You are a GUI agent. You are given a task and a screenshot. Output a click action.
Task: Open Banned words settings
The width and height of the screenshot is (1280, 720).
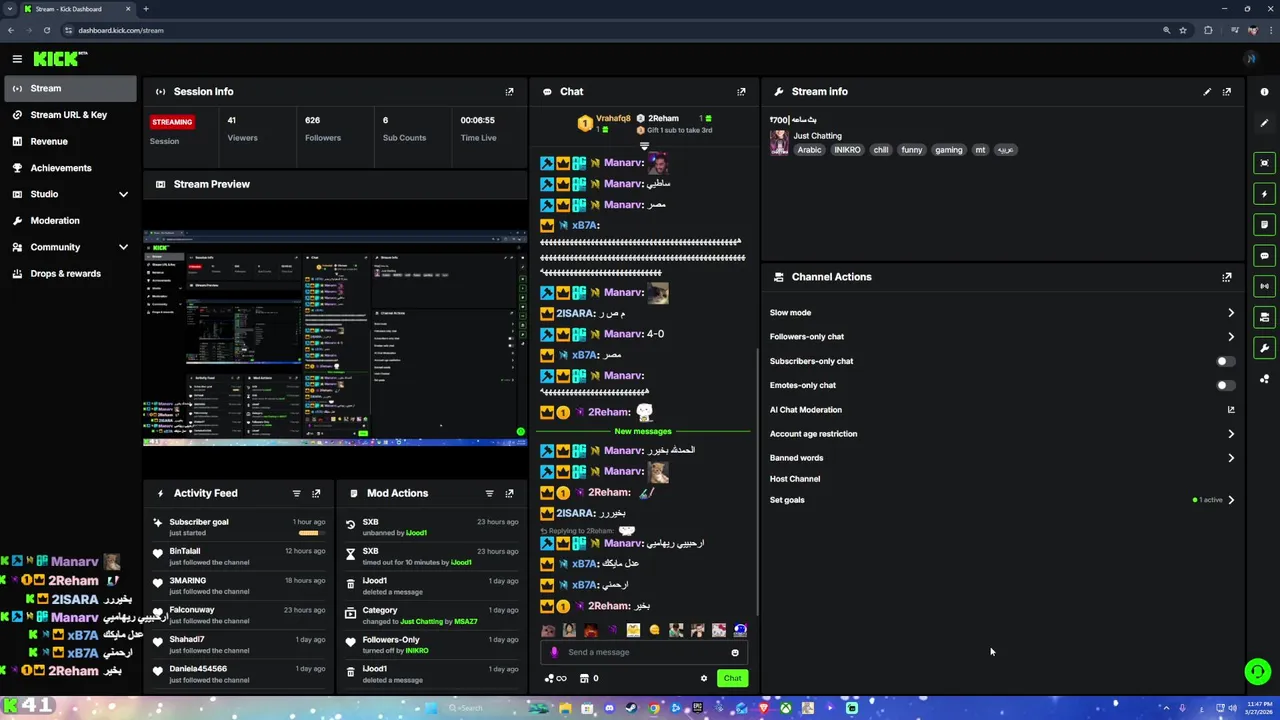click(x=1002, y=458)
